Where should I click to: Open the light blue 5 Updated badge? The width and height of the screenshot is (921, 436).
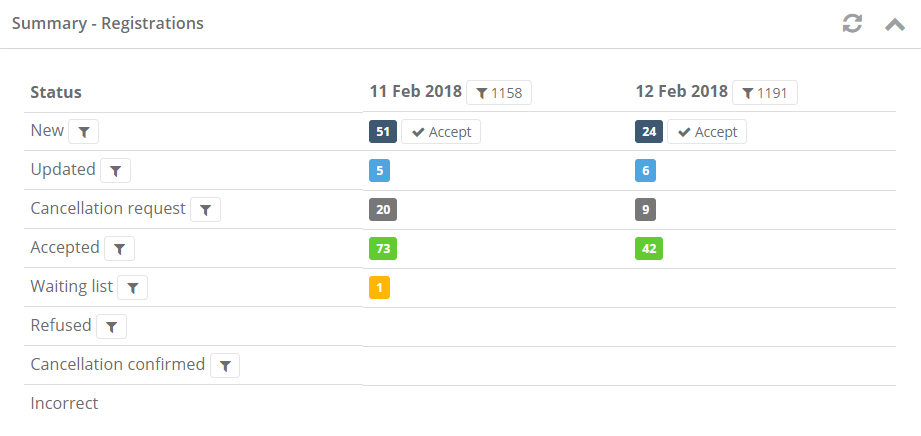tap(379, 171)
